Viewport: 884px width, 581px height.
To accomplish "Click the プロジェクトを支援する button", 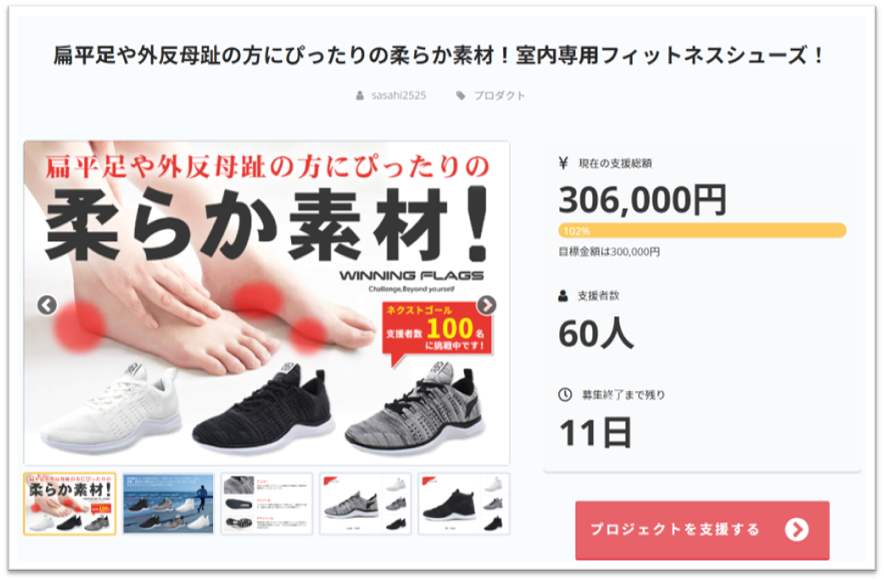I will coord(702,530).
